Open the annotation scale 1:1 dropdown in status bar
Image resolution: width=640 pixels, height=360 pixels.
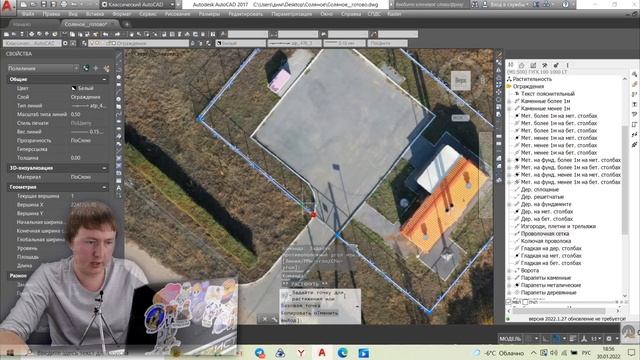(595, 338)
